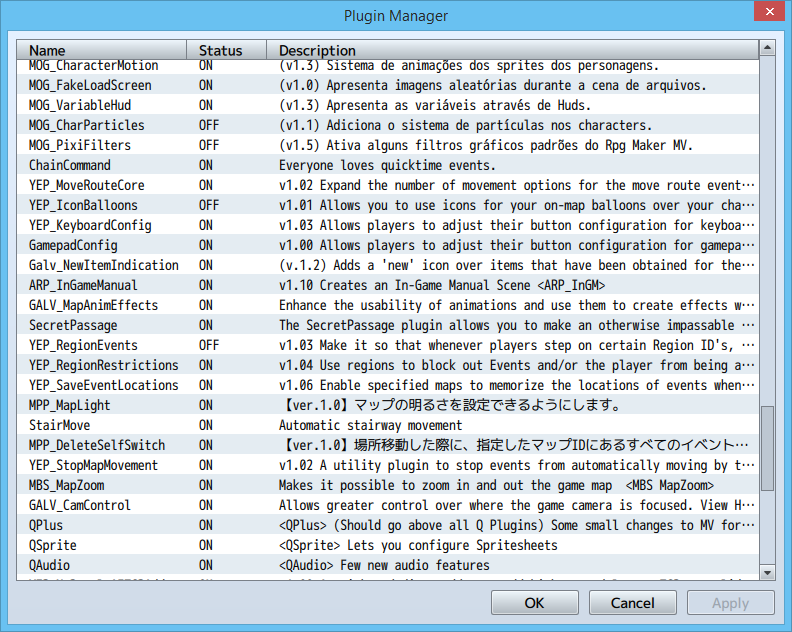The height and width of the screenshot is (632, 792).
Task: Select the YEP_IconBalloons plugin
Action: [387, 205]
